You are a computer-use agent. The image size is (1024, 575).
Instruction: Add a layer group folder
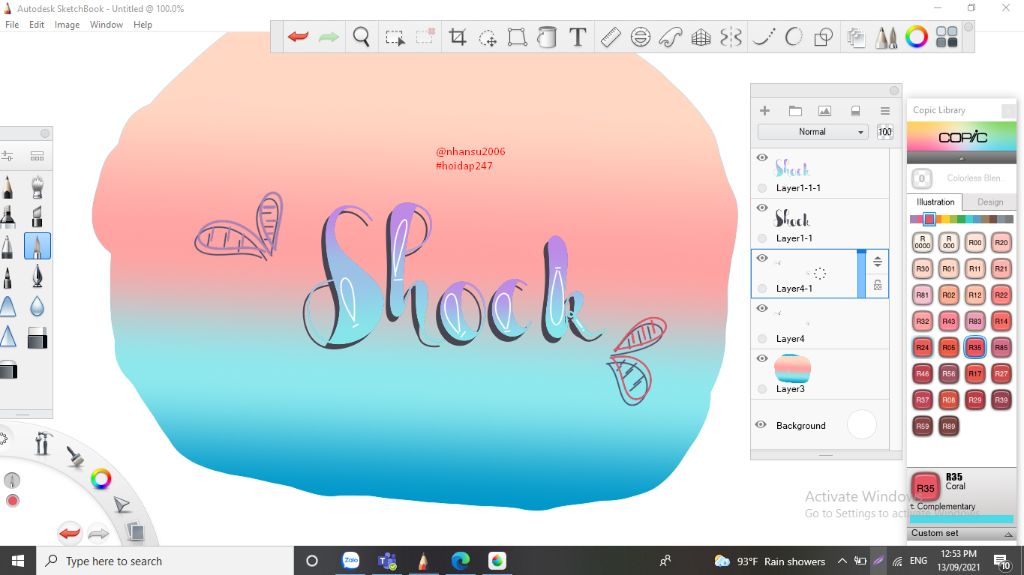tap(795, 110)
